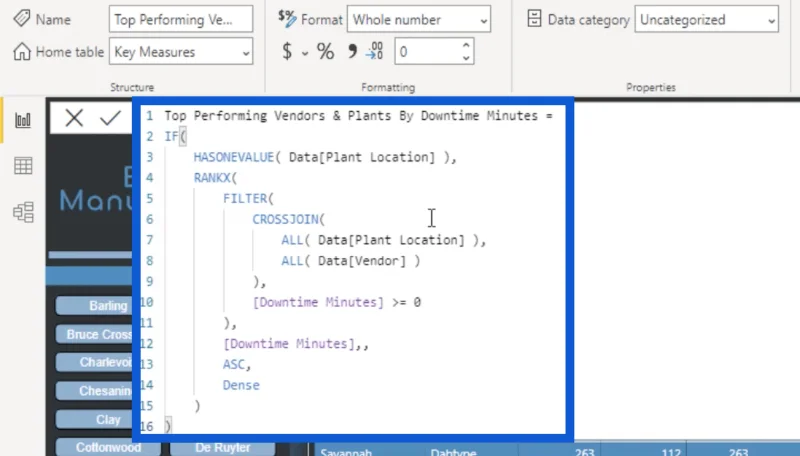This screenshot has height=456, width=800.
Task: Select Chesaning slicer button
Action: [x=94, y=391]
